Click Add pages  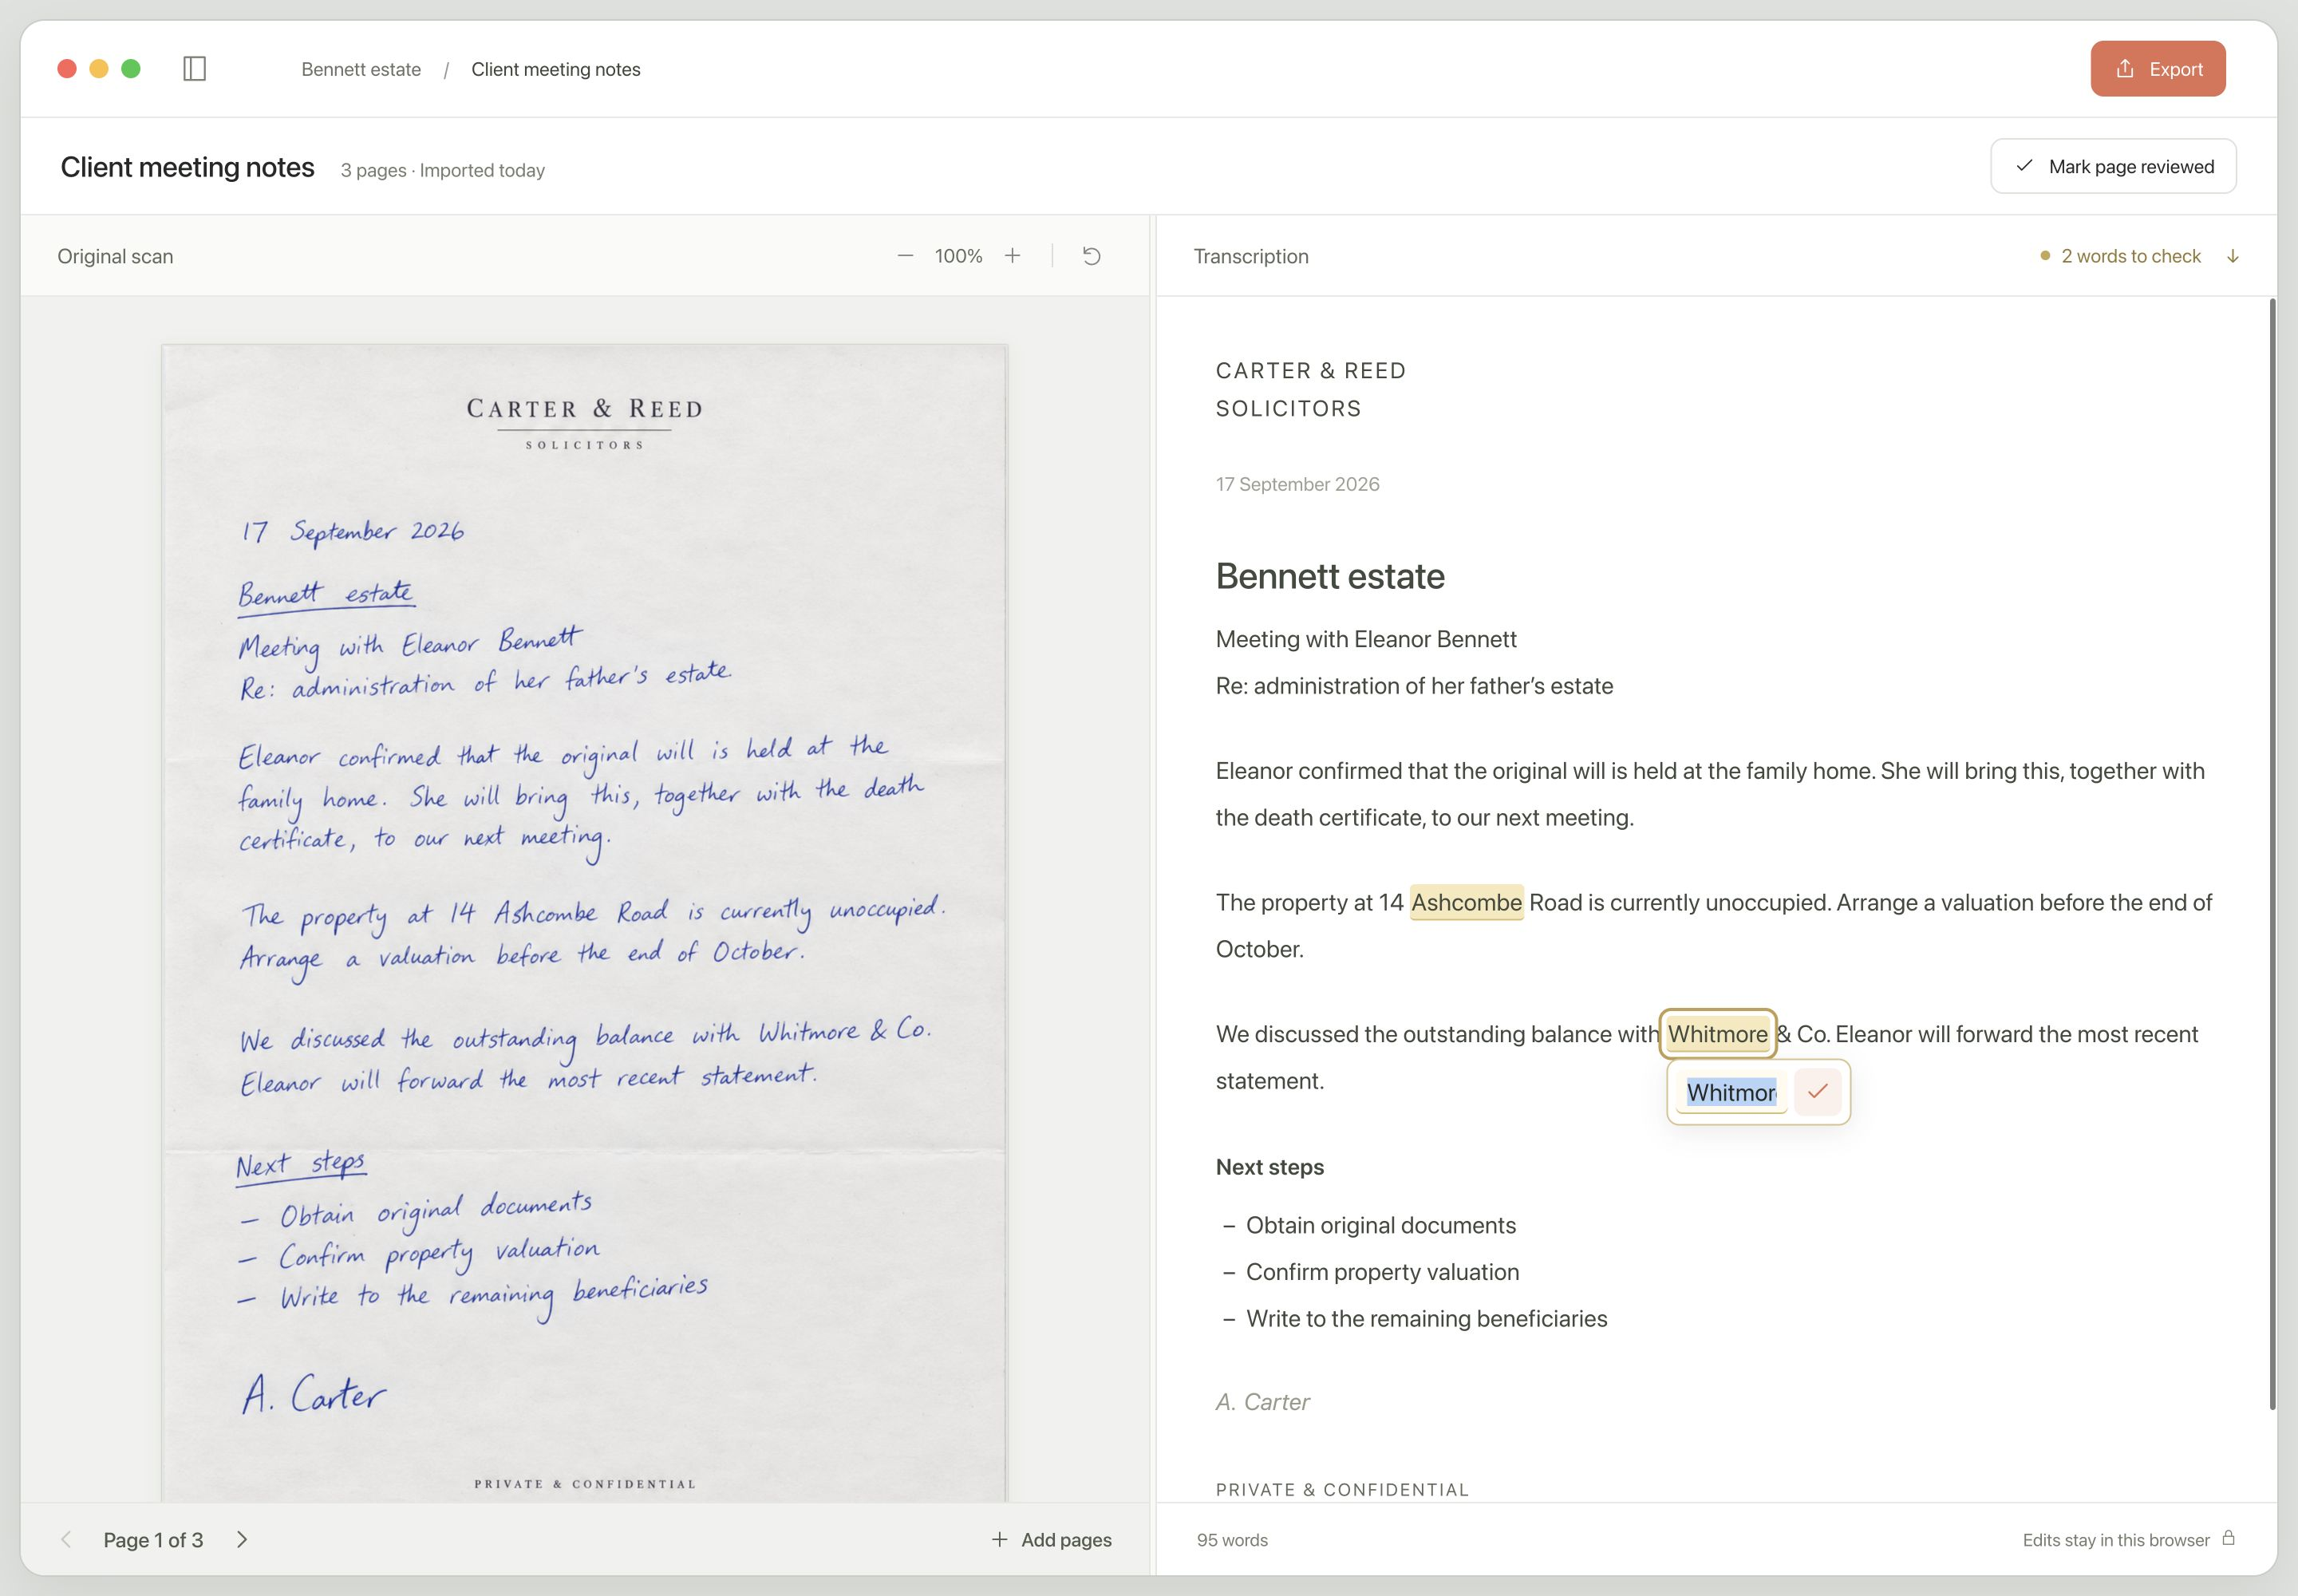[x=1051, y=1539]
